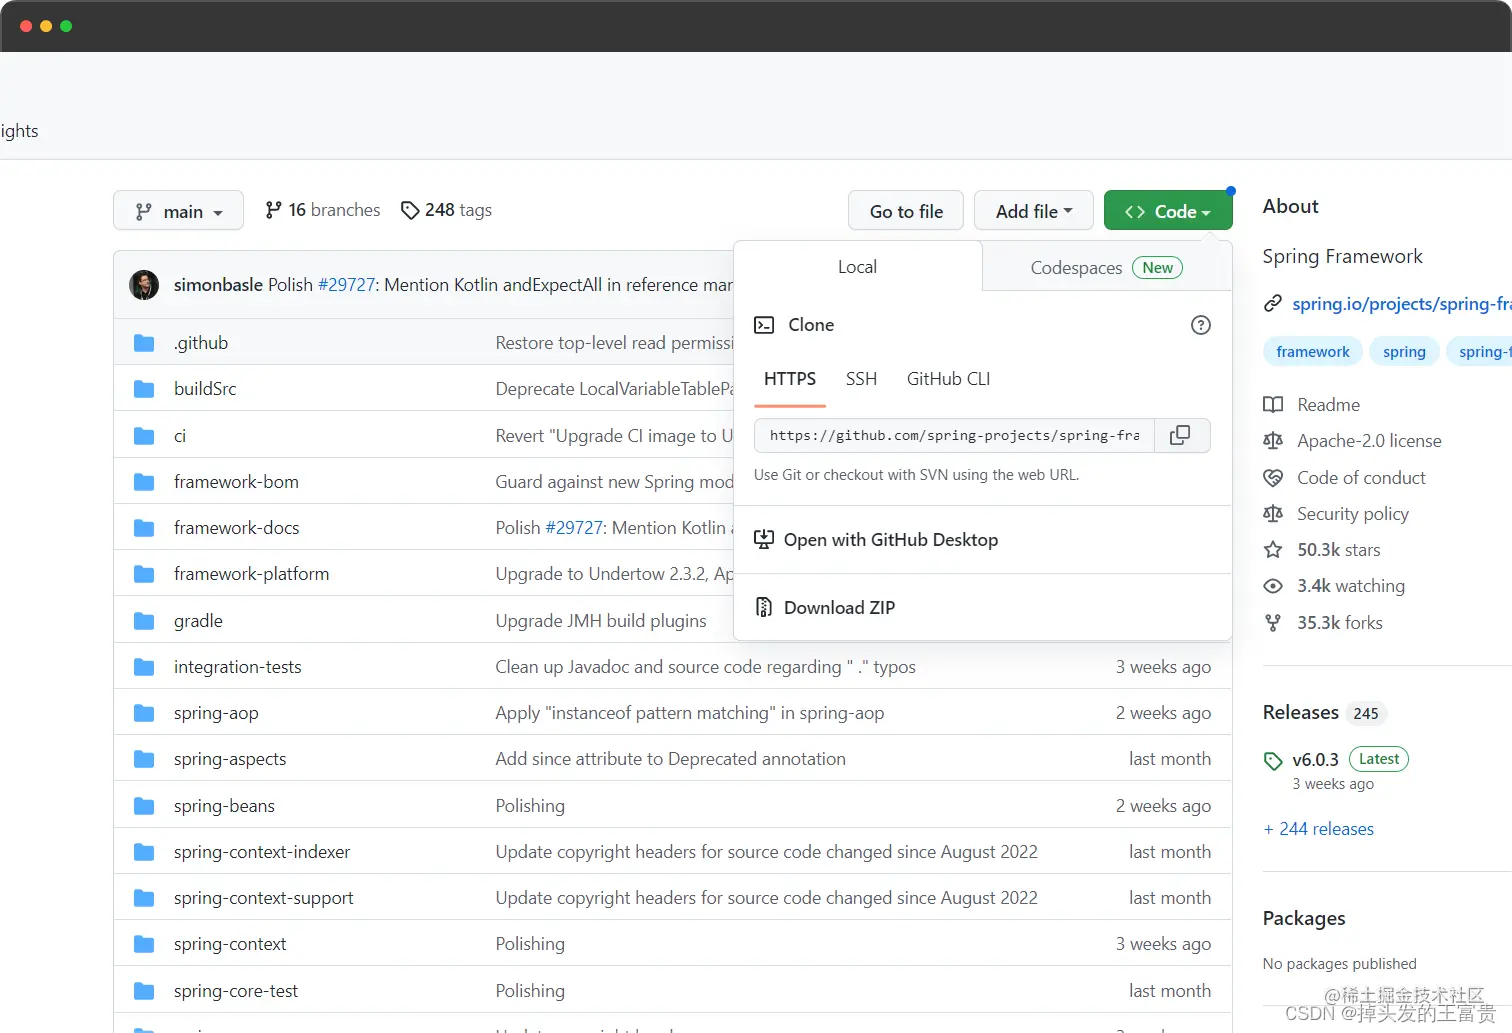Click the git branch icon beside 16 branches

[x=273, y=210]
